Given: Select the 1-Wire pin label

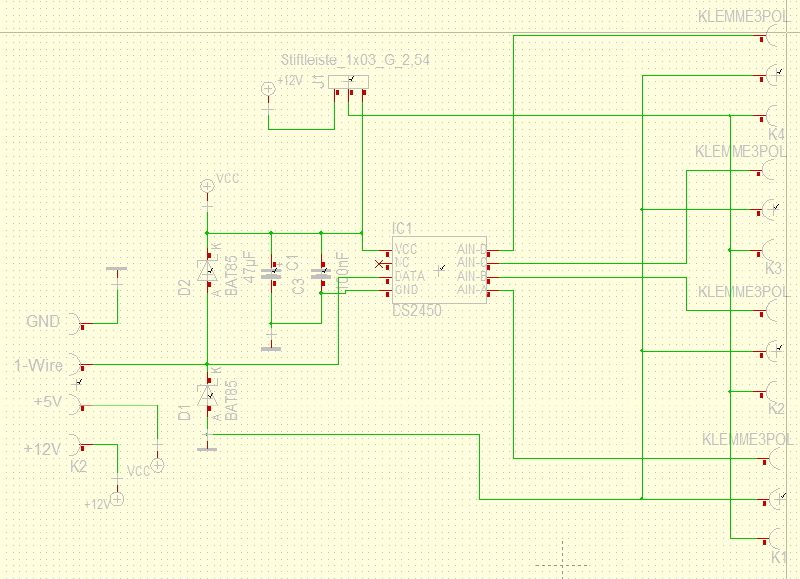Looking at the screenshot, I should click(x=38, y=365).
